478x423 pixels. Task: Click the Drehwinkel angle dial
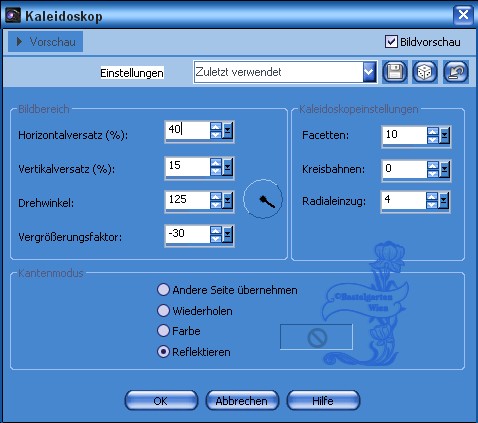[x=263, y=199]
